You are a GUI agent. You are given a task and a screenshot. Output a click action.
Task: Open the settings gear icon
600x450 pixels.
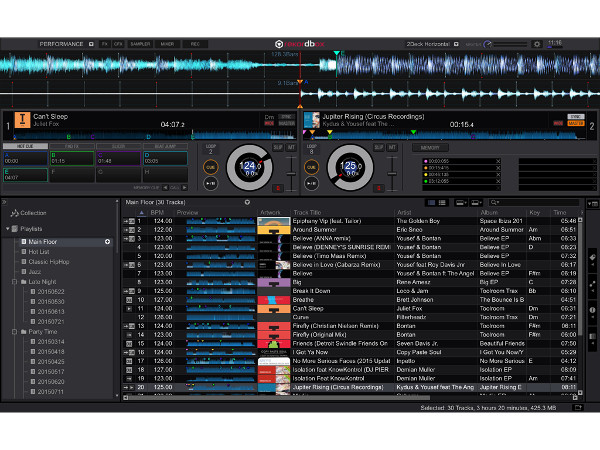pyautogui.click(x=537, y=44)
